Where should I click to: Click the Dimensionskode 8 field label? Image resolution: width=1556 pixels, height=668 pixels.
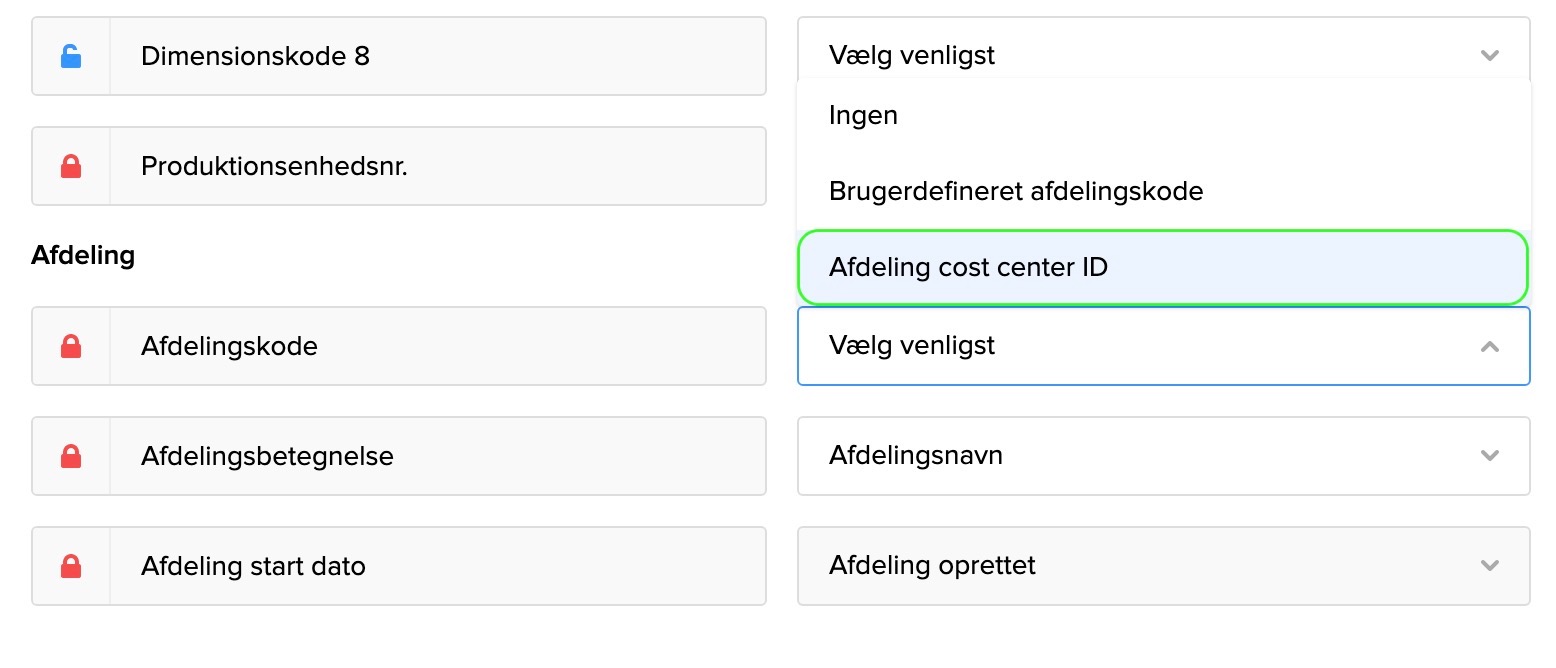[255, 56]
